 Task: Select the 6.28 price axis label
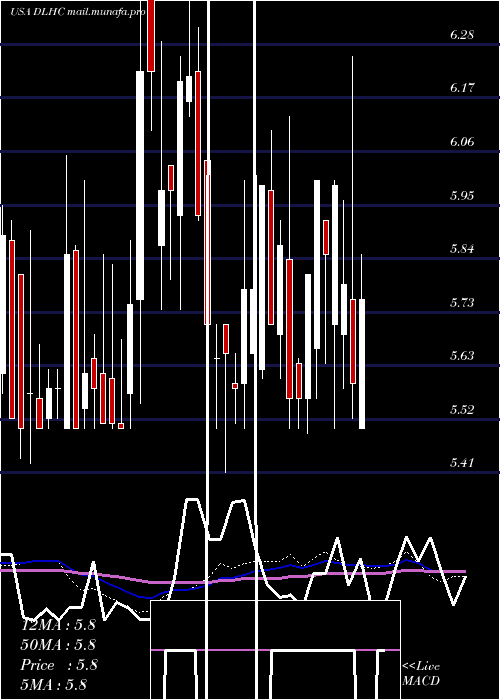coord(462,34)
